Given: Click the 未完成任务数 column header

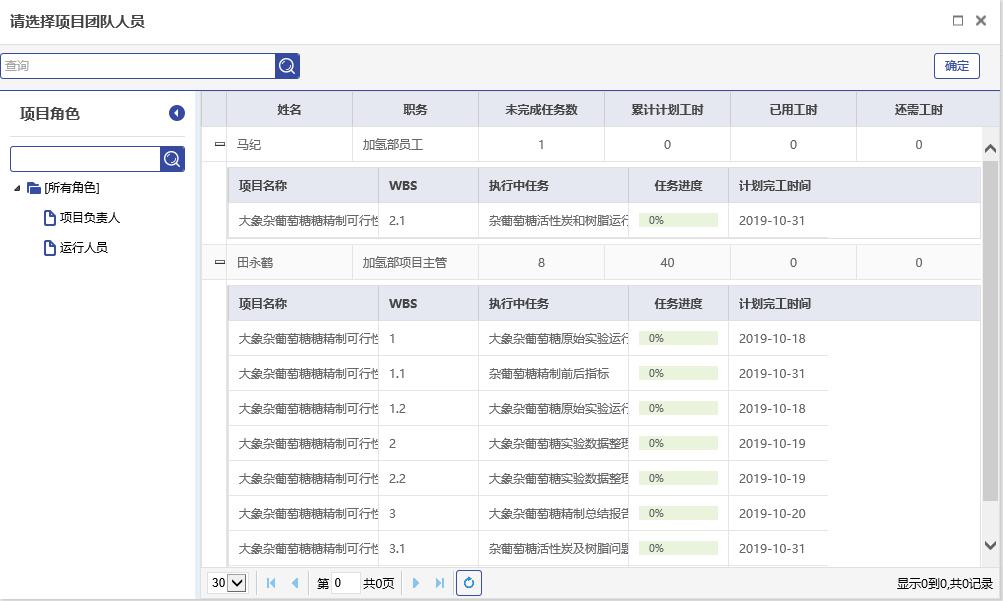Looking at the screenshot, I should [x=541, y=110].
